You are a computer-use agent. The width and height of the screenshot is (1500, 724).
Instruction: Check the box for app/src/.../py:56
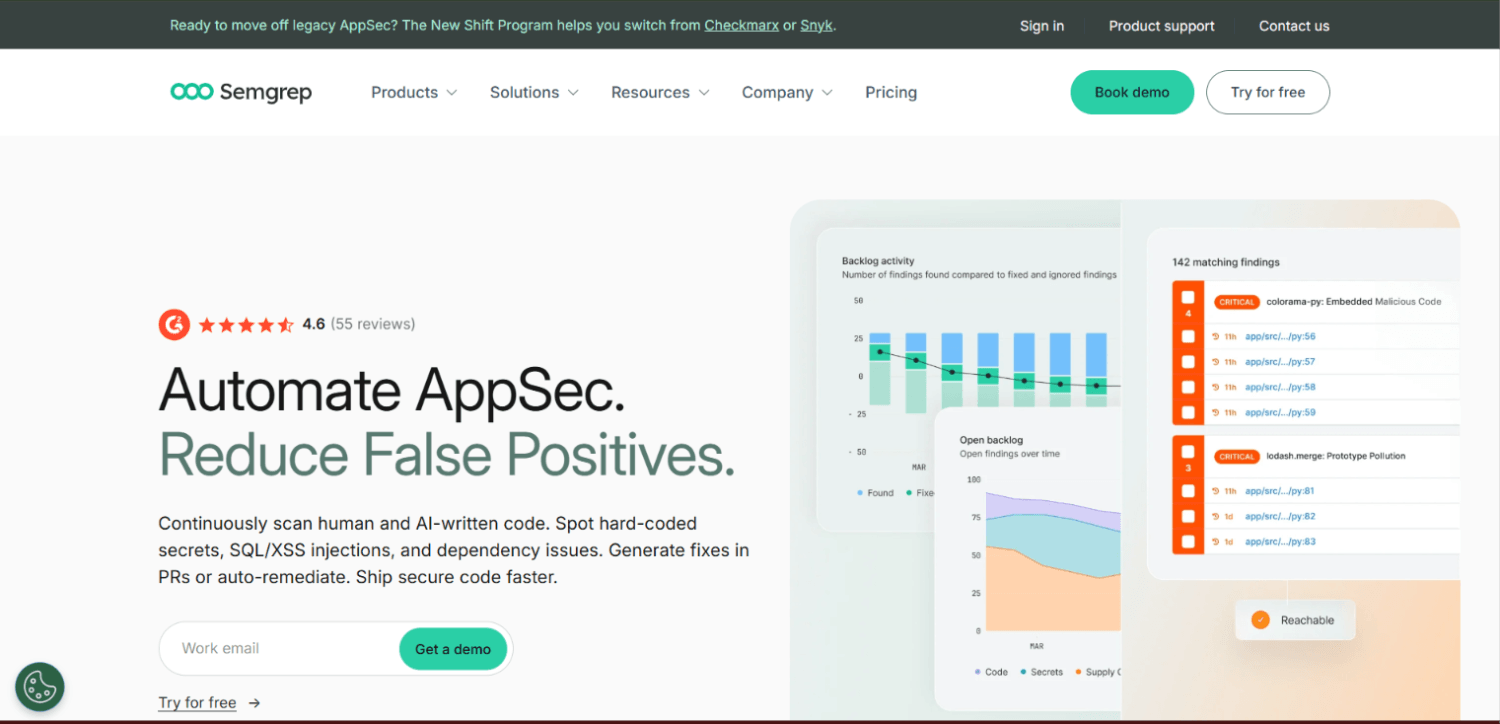(1188, 337)
